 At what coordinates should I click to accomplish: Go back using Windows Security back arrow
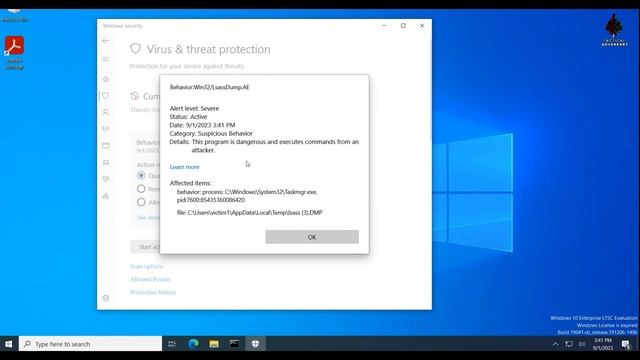106,40
